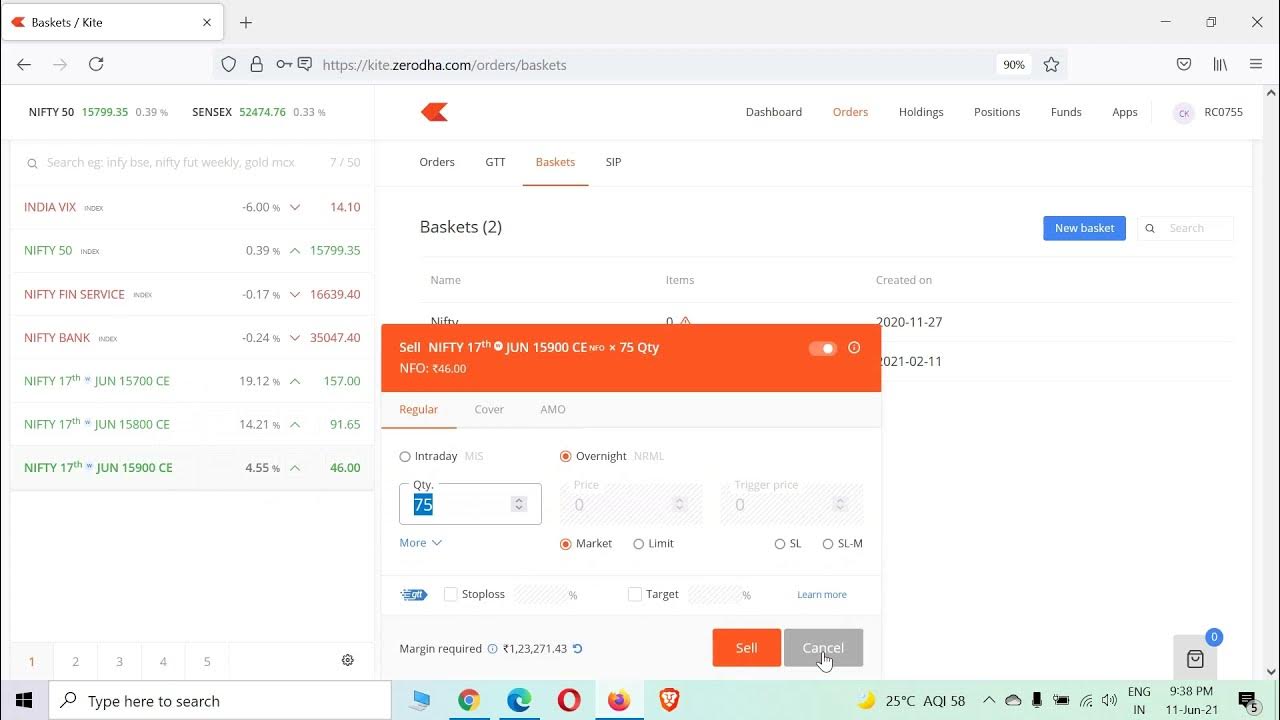
Task: Open Windows Start menu
Action: (x=24, y=701)
